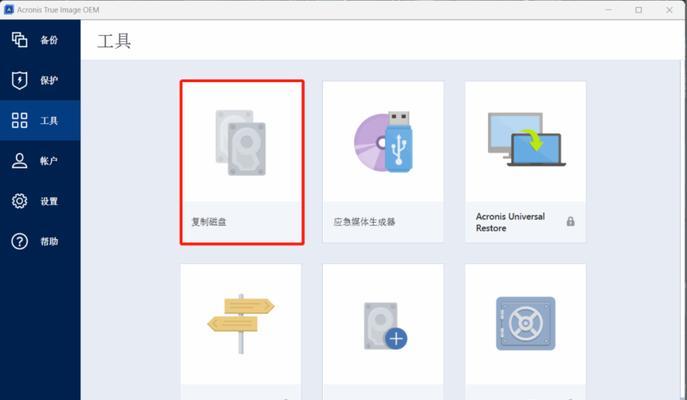Minimize the Acronis window
Screen dimensions: 687x400
pos(608,10)
